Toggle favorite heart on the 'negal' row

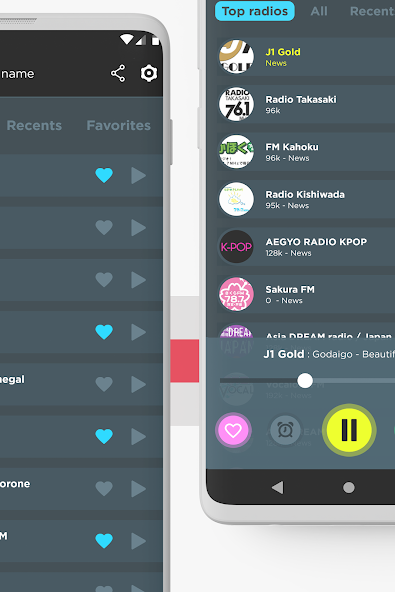click(x=104, y=384)
